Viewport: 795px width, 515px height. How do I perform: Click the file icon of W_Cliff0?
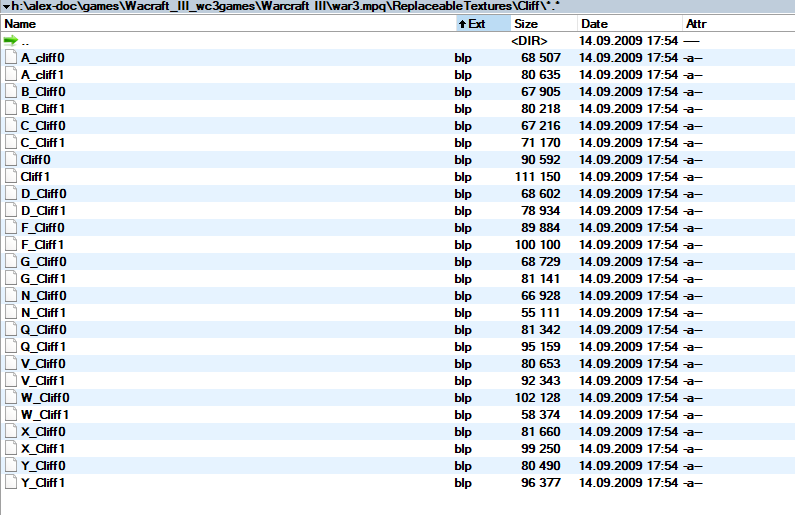coord(11,397)
